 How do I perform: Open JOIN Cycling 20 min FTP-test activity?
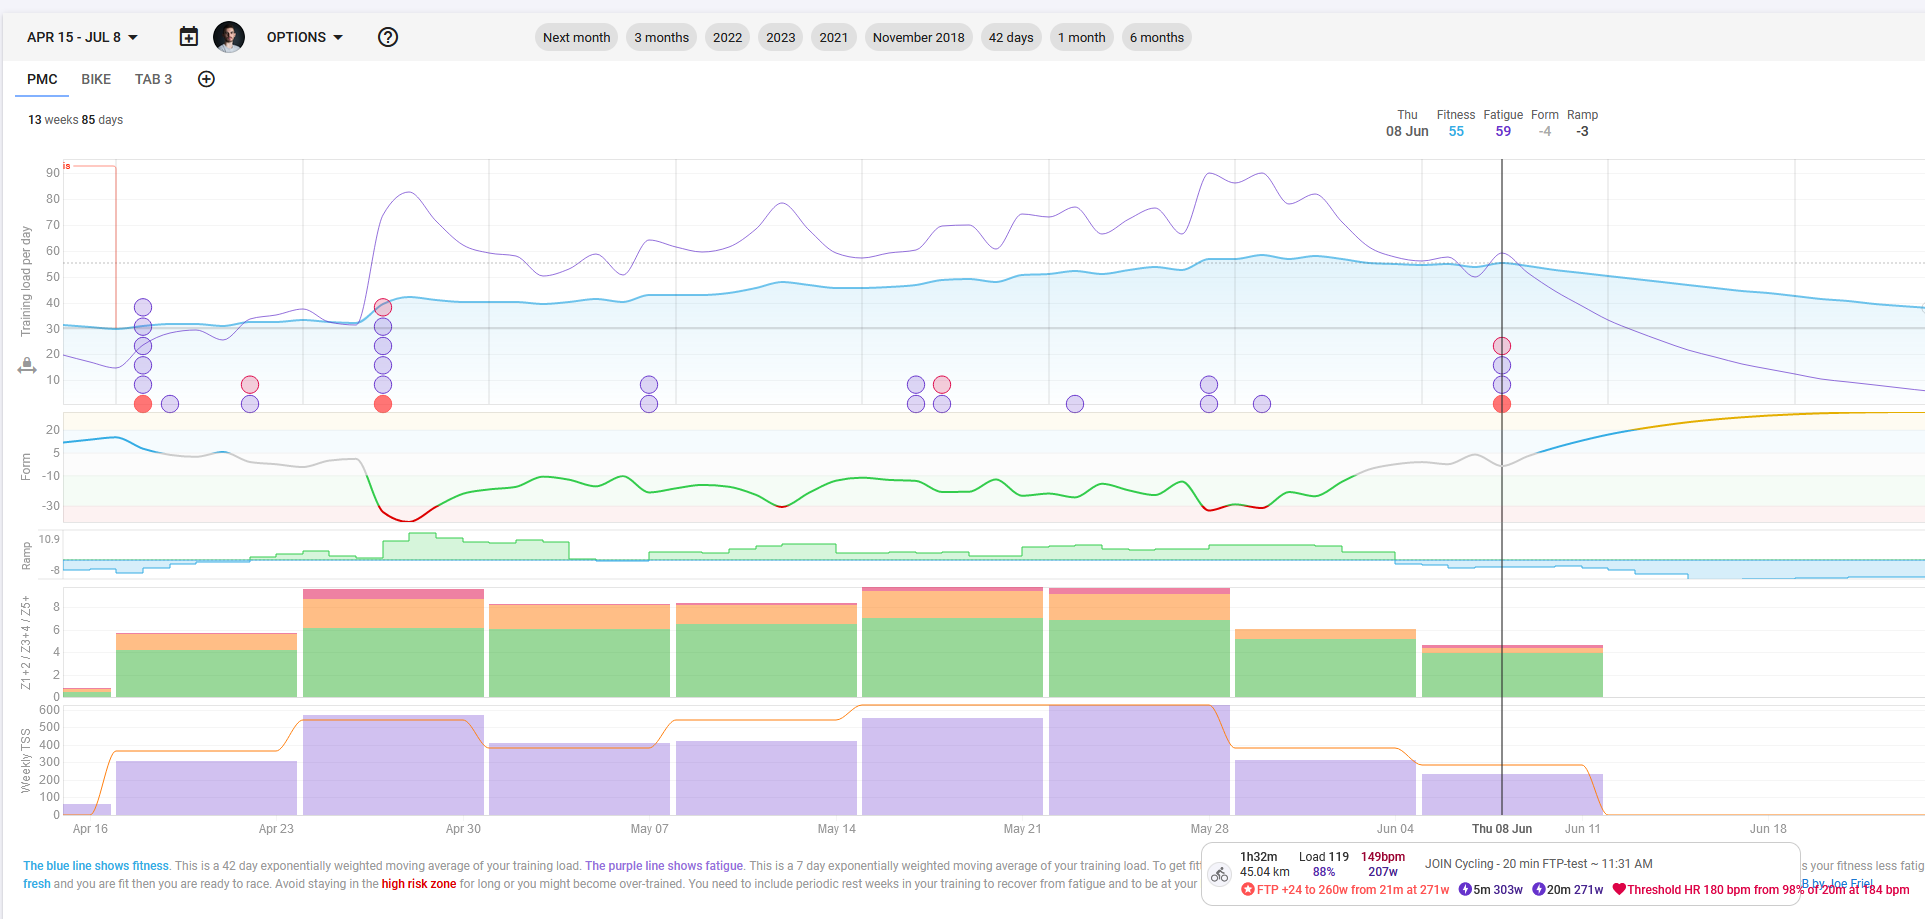(1538, 863)
